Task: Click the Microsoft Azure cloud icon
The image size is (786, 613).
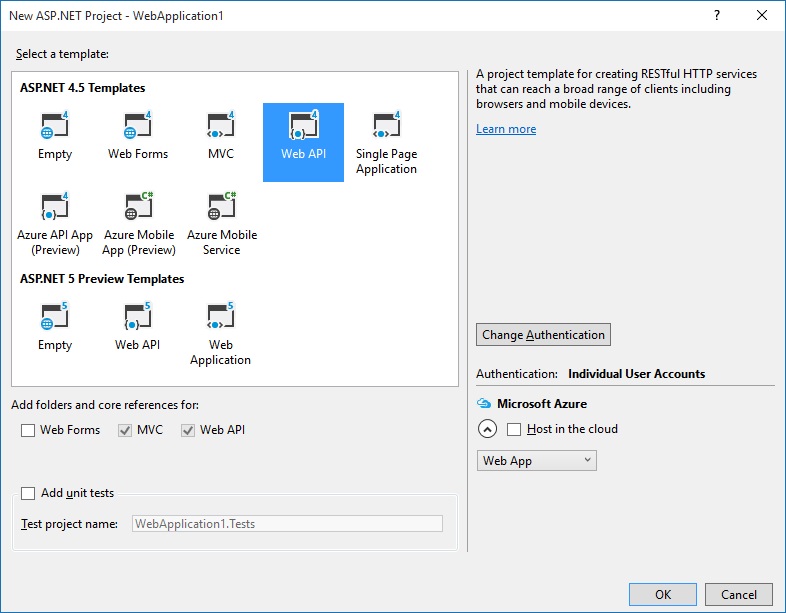Action: pos(483,403)
